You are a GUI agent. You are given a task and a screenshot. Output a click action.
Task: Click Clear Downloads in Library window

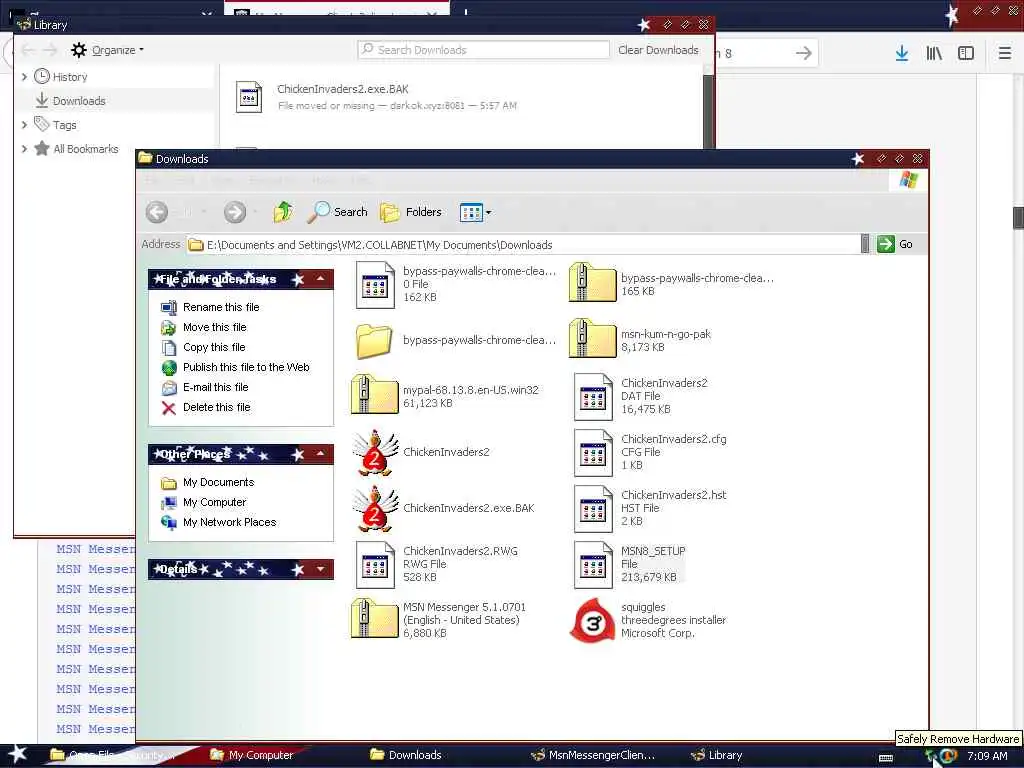pos(658,50)
